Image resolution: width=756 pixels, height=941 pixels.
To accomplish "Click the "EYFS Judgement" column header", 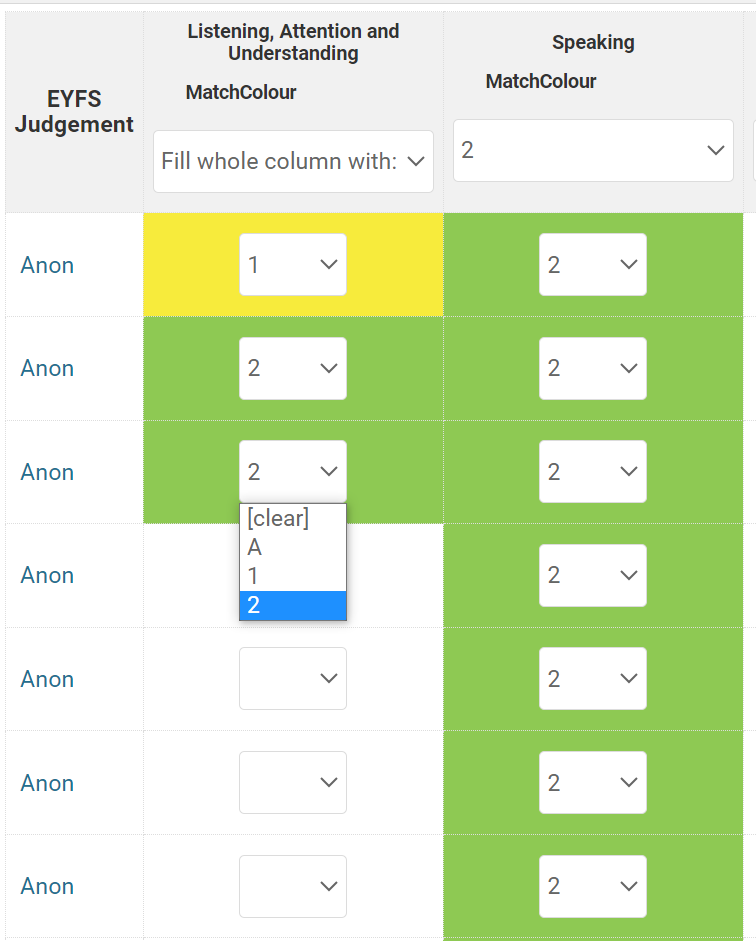I will [x=73, y=111].
